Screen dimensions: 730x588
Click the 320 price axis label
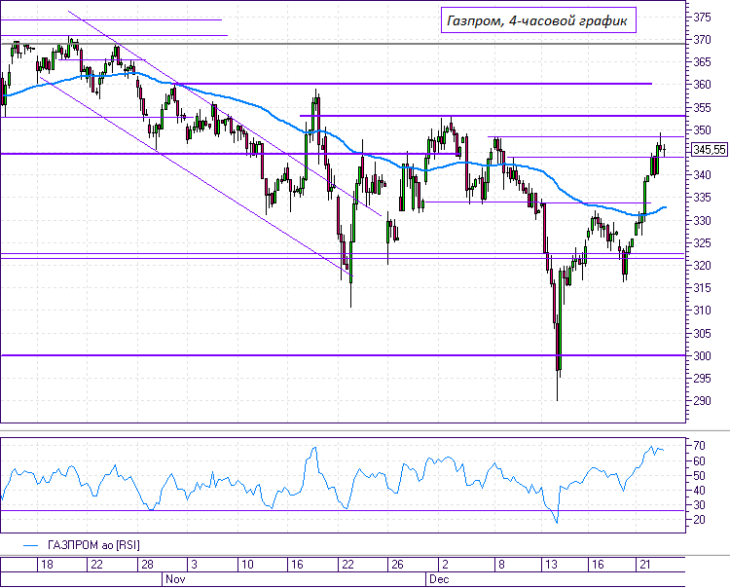(x=702, y=265)
